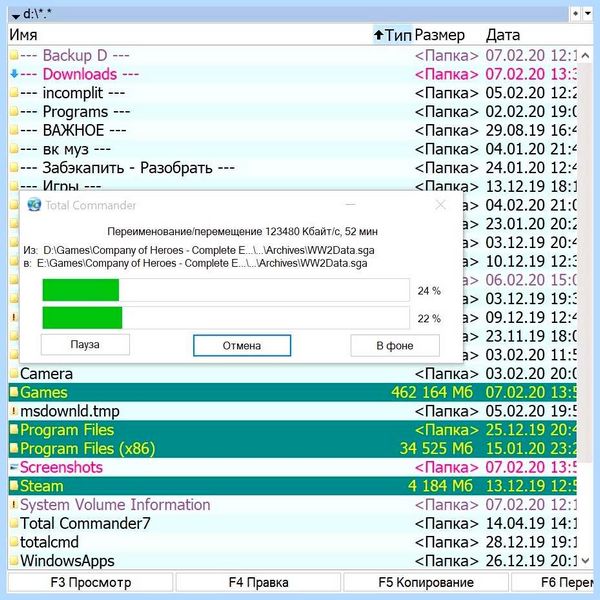Click the totalcmd folder icon
The width and height of the screenshot is (600, 600).
(x=14, y=542)
